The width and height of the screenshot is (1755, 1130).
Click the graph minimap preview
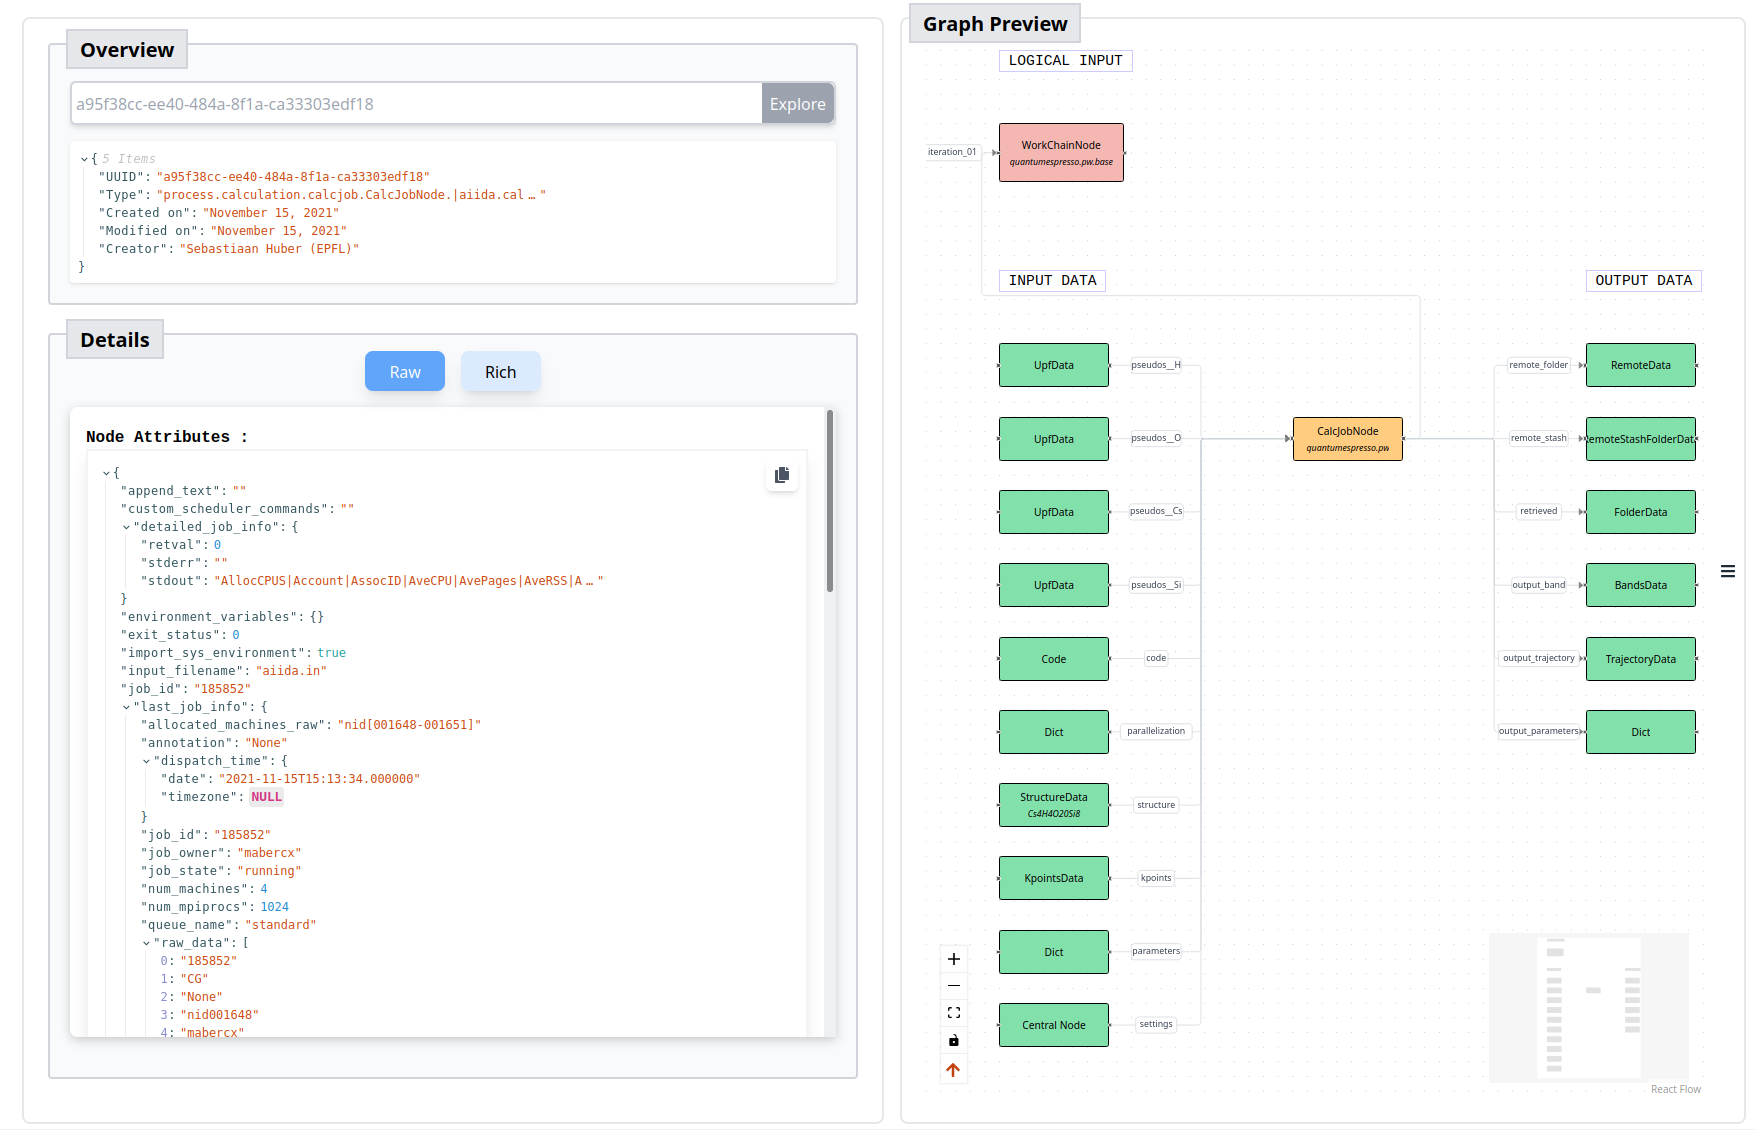tap(1588, 1007)
